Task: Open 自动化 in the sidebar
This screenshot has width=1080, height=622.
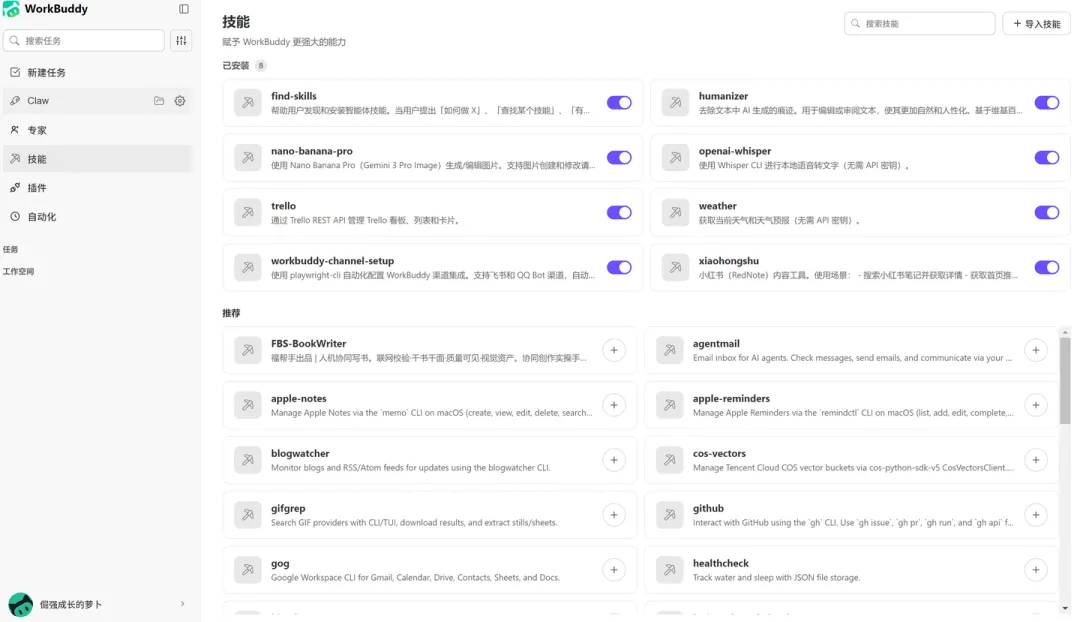Action: click(x=97, y=217)
